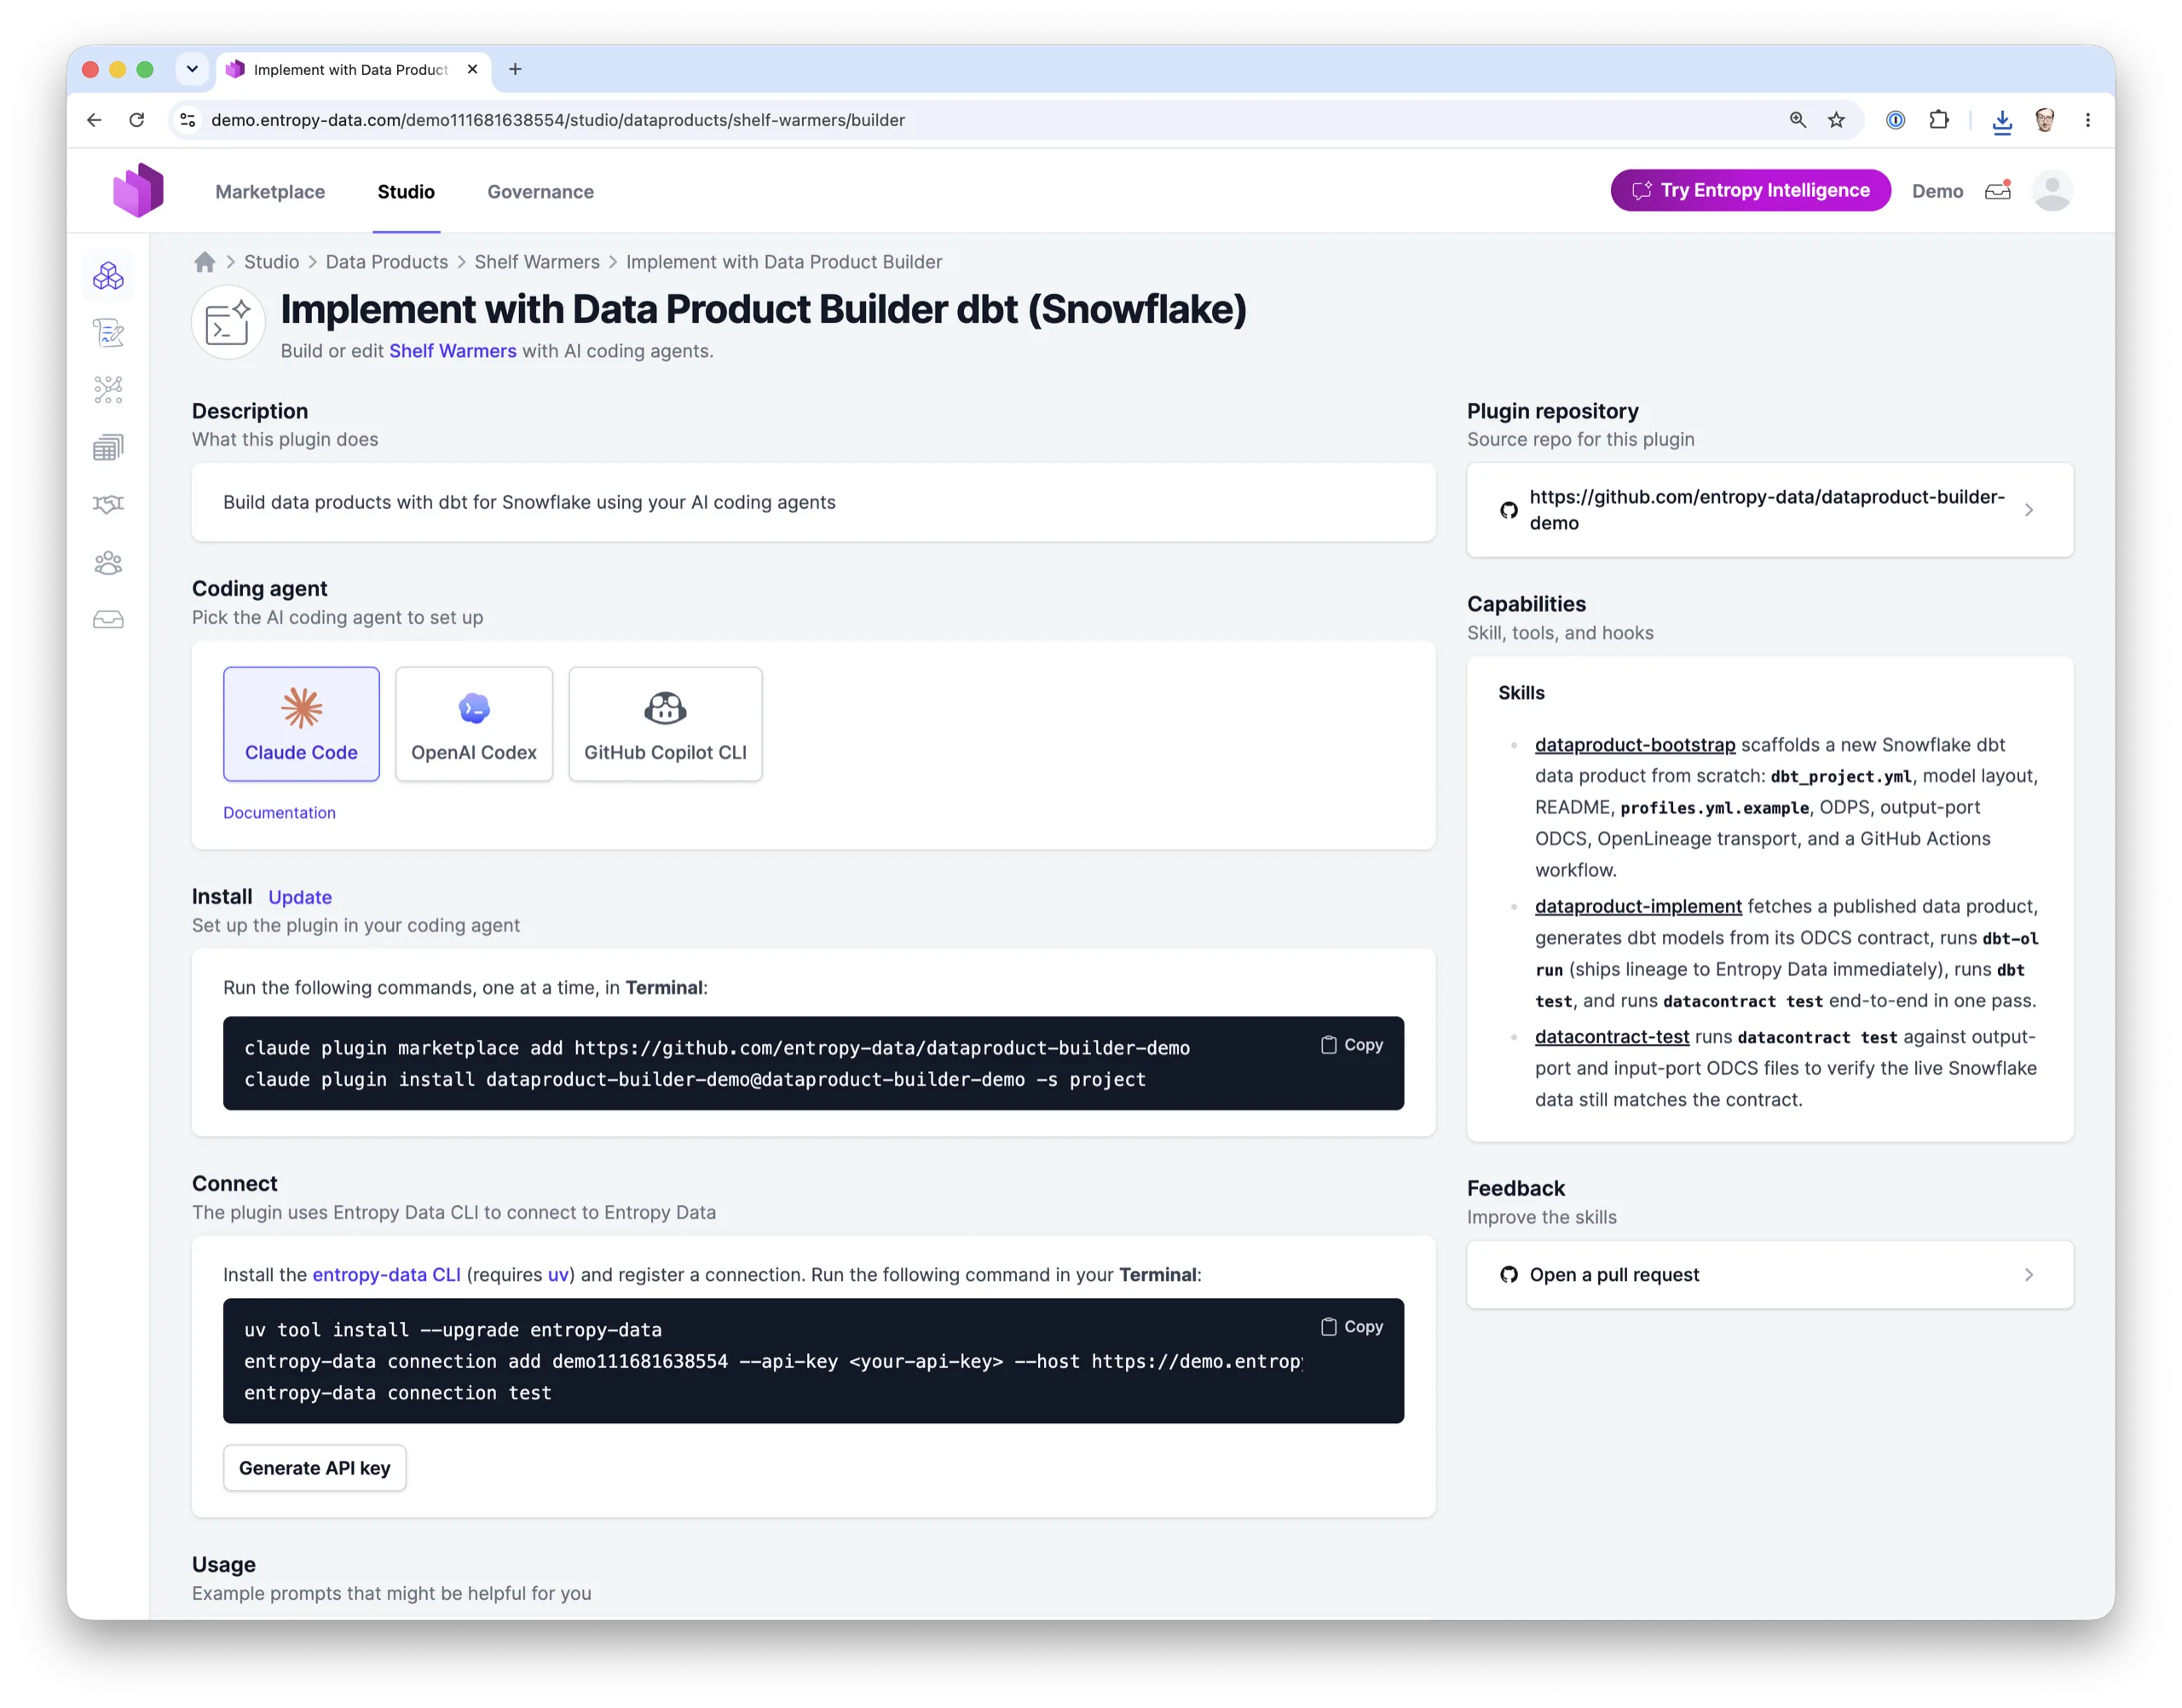Click Generate API key button
The image size is (2182, 1708).
click(x=314, y=1468)
